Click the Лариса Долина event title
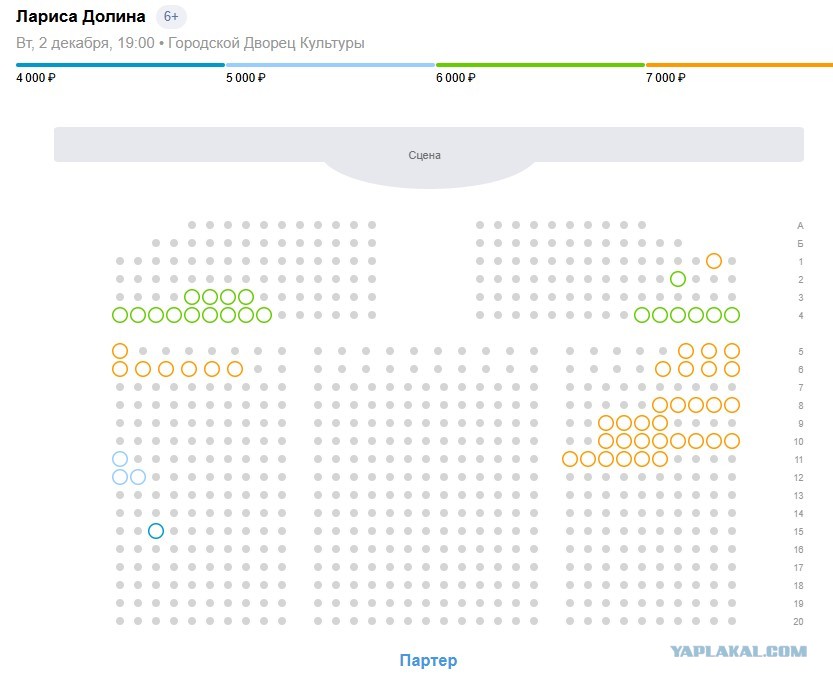The height and width of the screenshot is (681, 833). pyautogui.click(x=81, y=16)
